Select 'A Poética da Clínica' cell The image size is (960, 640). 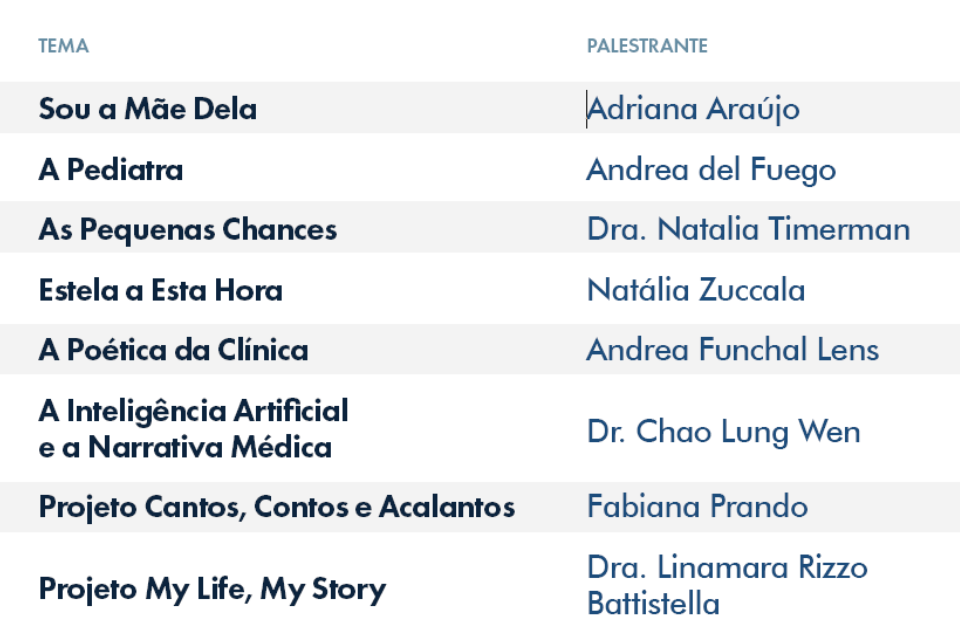pos(173,350)
